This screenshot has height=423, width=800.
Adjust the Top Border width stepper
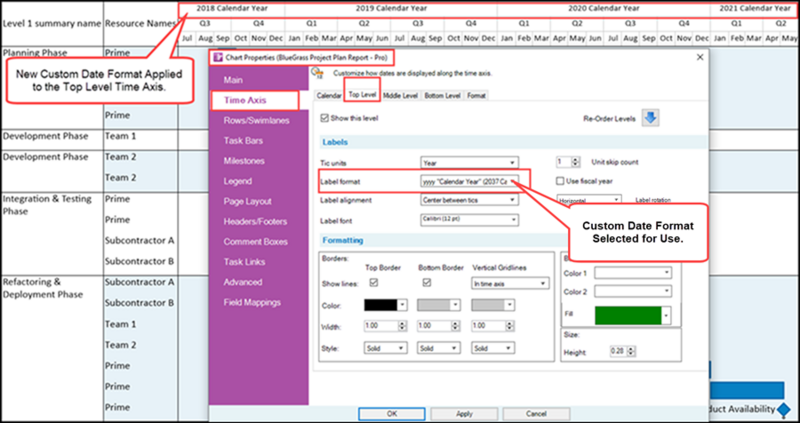pyautogui.click(x=403, y=326)
